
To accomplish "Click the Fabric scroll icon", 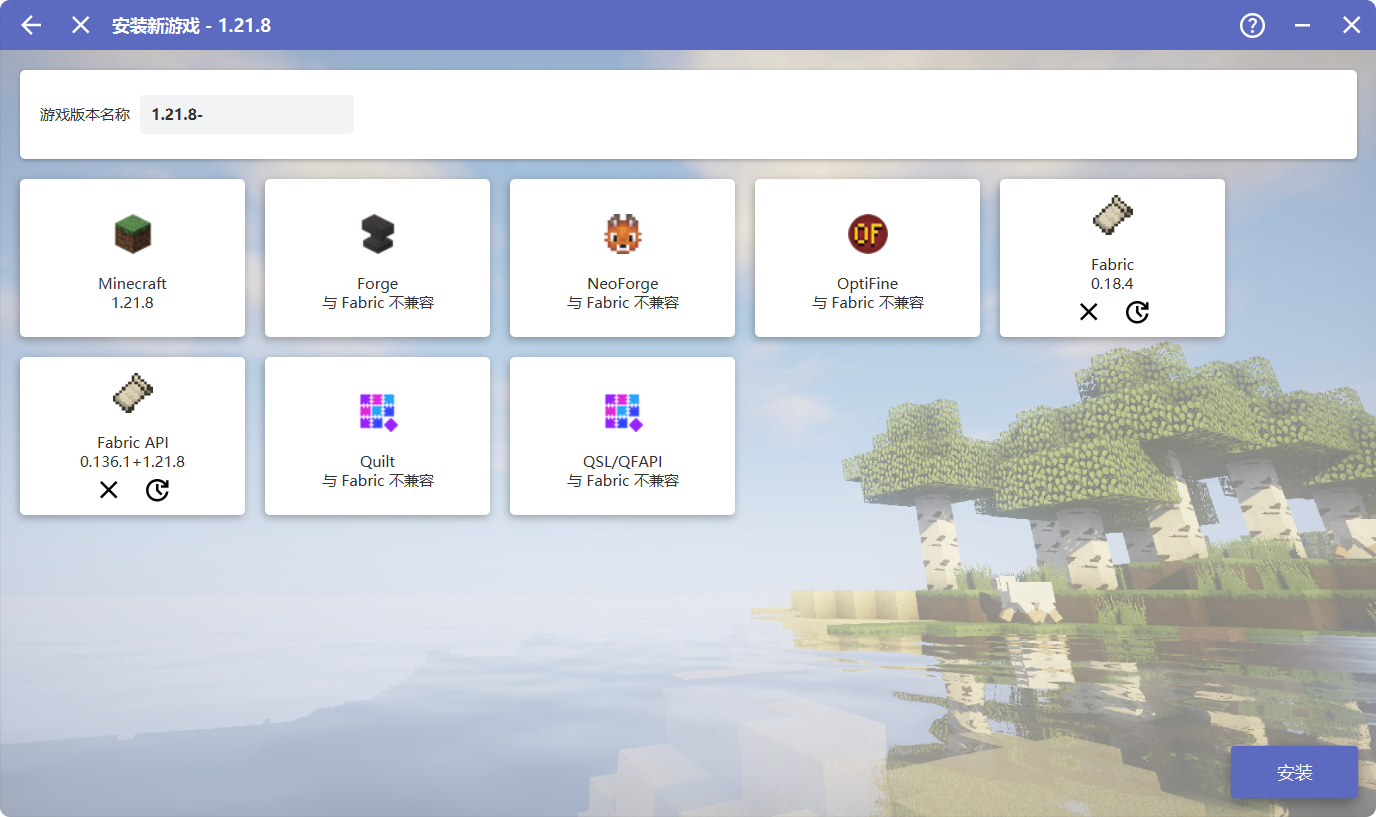I will point(1112,215).
